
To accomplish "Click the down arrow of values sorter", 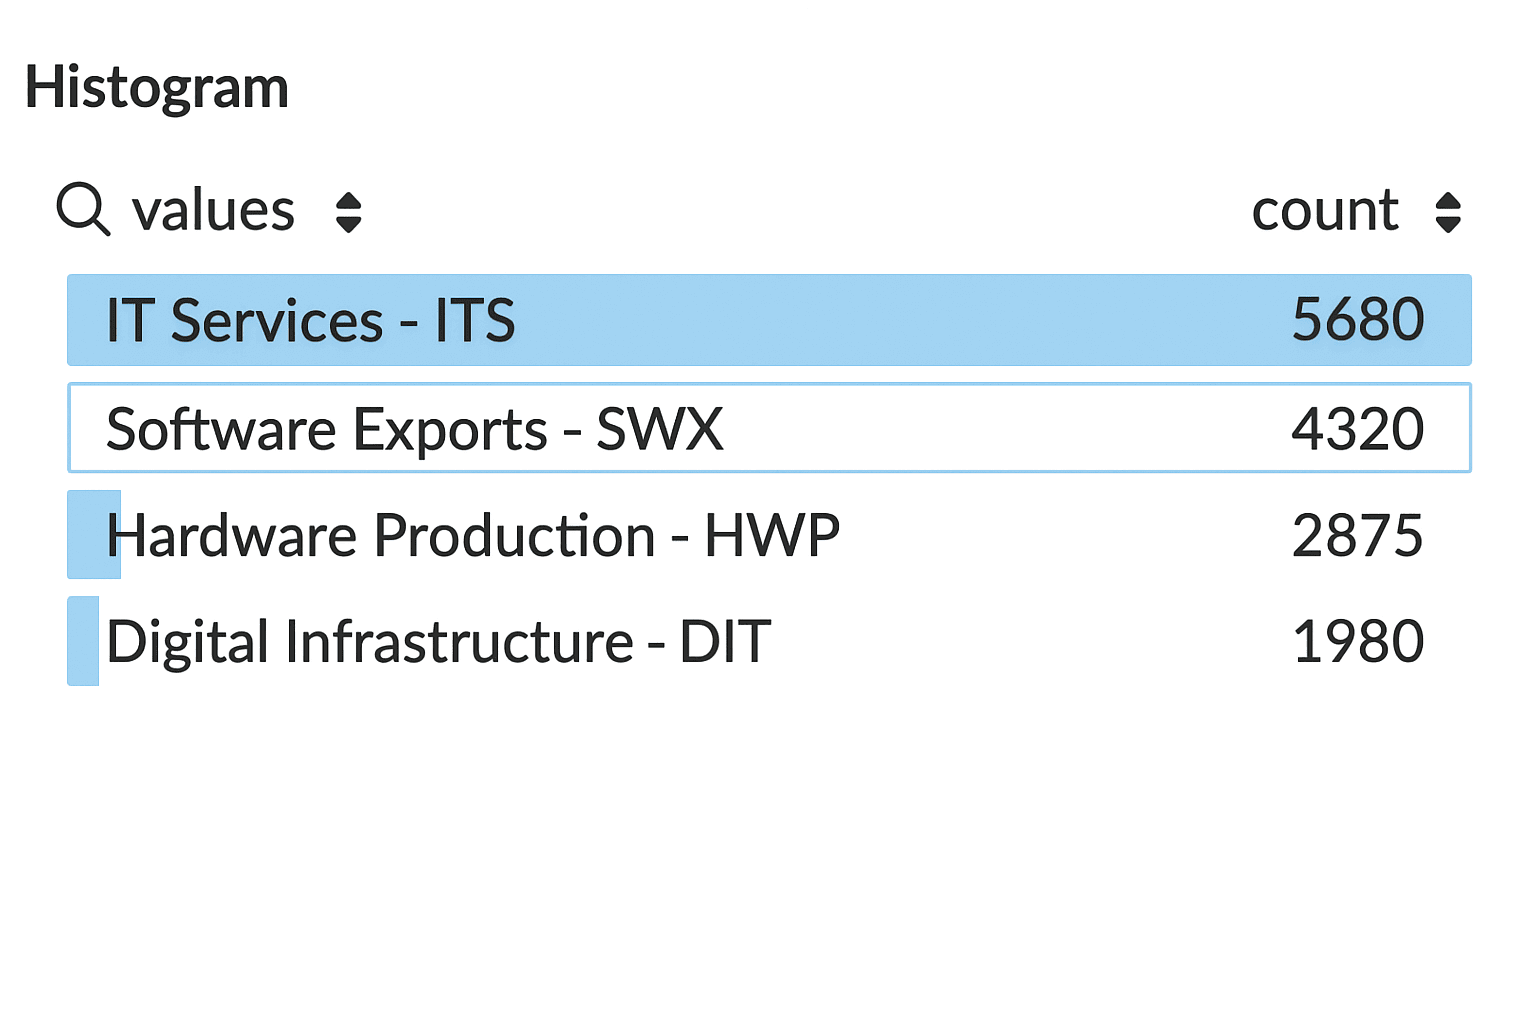I will [348, 224].
